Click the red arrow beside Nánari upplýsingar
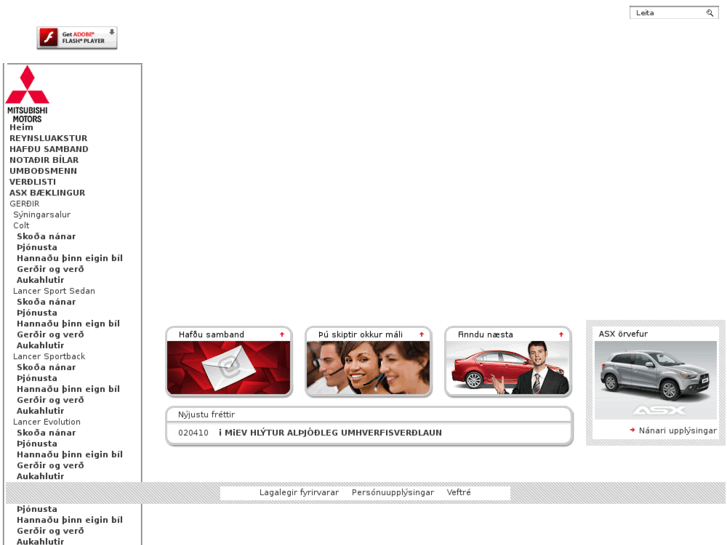Viewport: 727px width, 545px height. click(632, 430)
